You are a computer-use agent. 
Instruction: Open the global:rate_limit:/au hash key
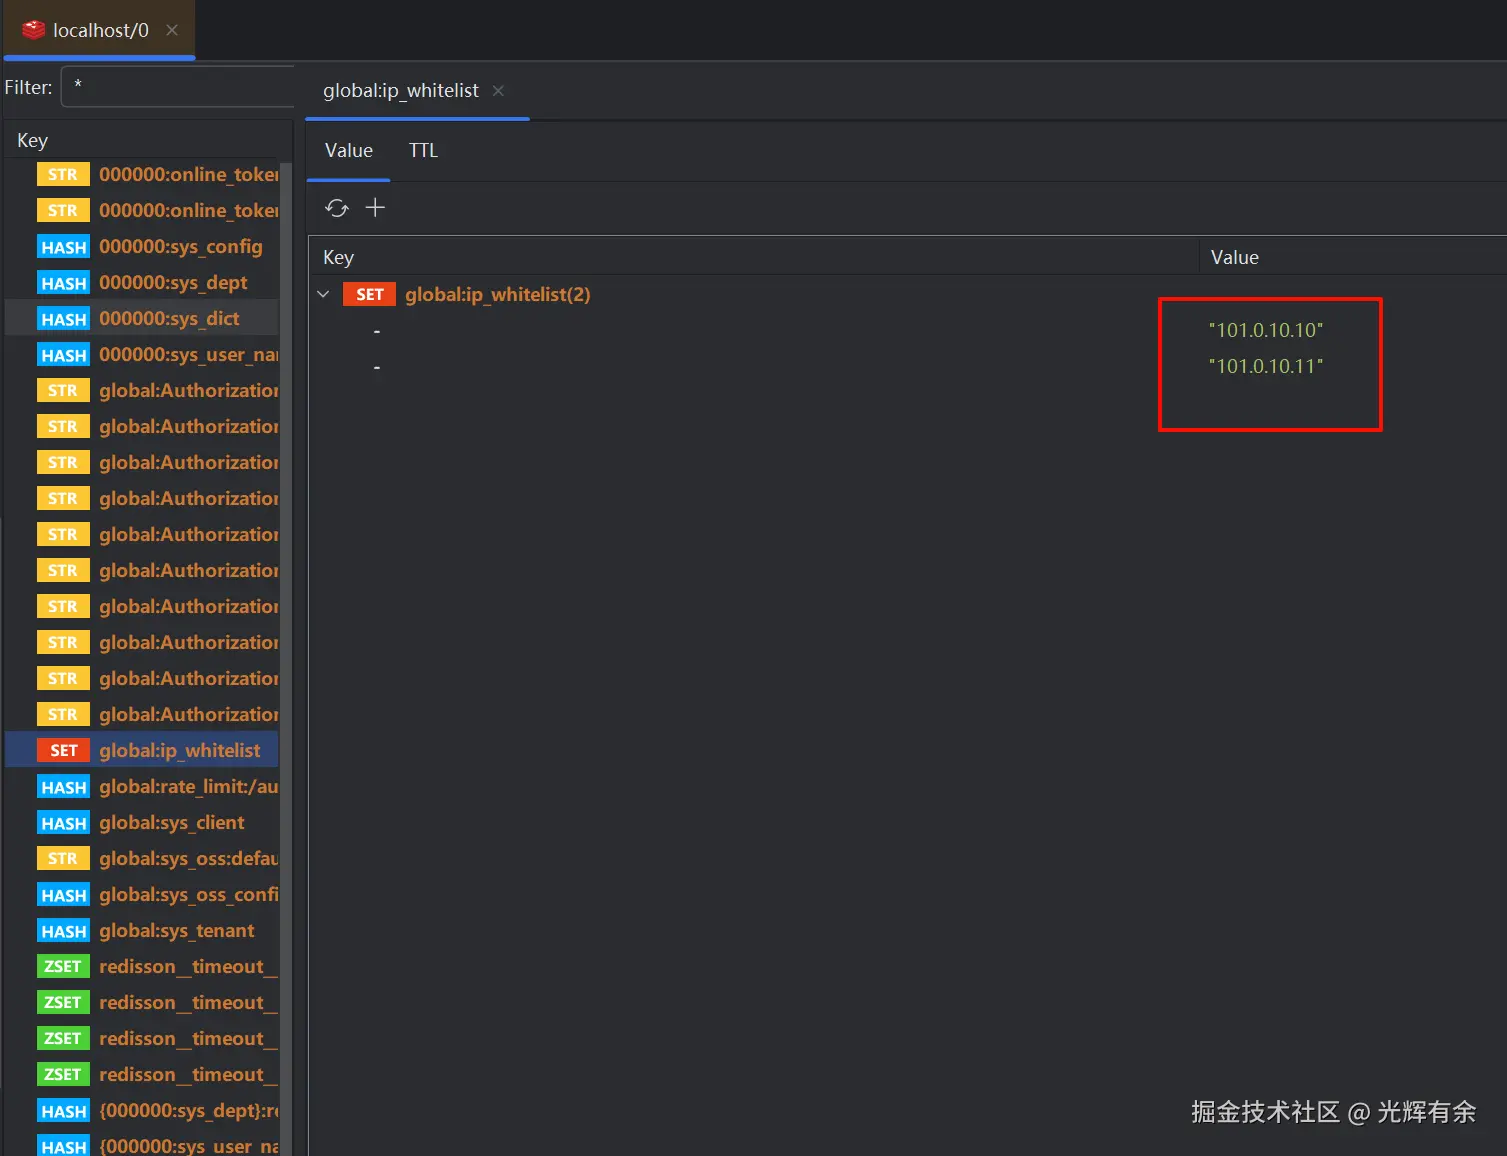[188, 786]
